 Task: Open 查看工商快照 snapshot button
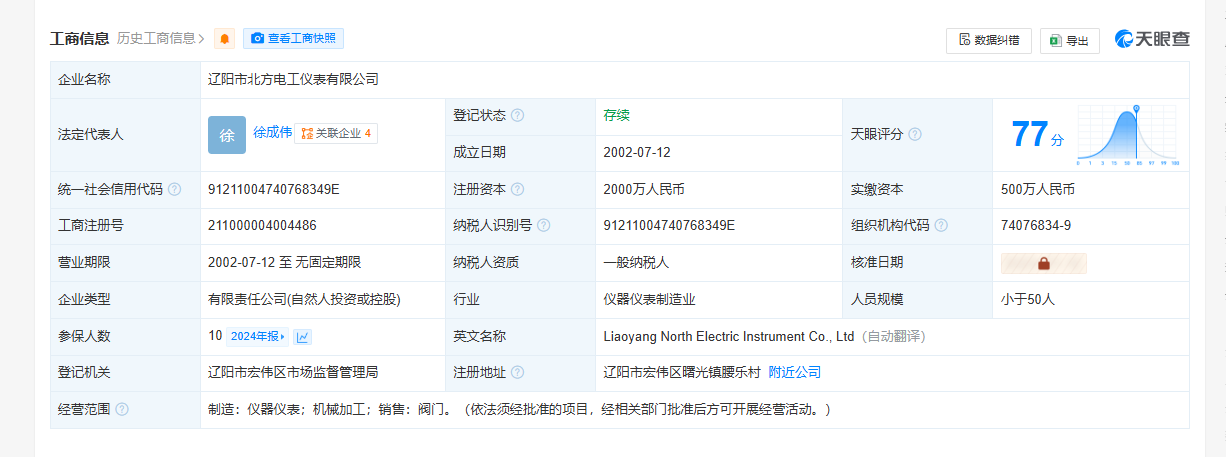coord(294,39)
